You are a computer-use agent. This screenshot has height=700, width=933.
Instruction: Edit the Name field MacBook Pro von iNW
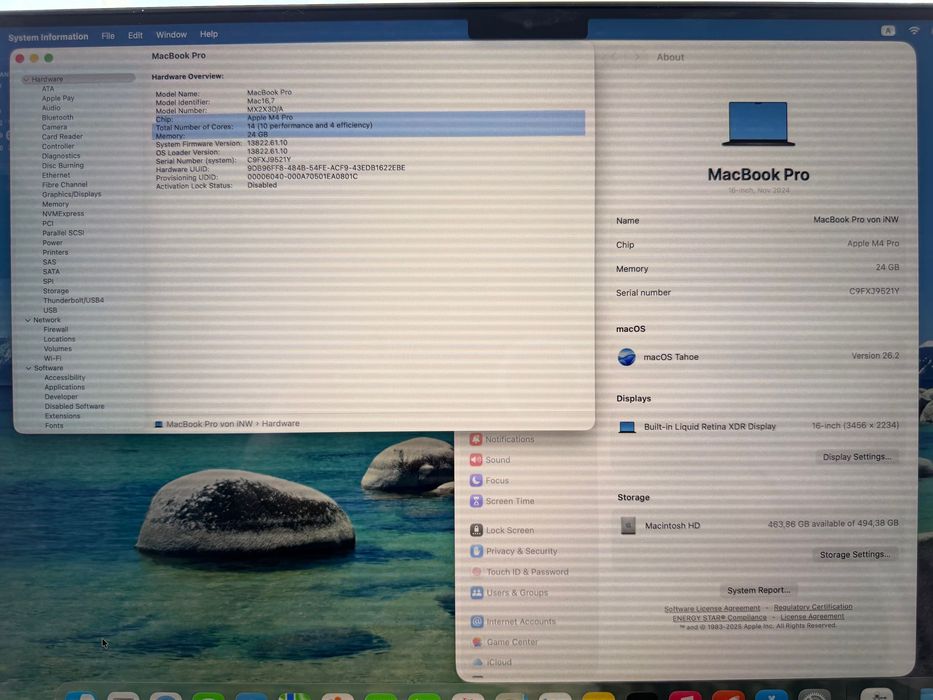[x=856, y=220]
